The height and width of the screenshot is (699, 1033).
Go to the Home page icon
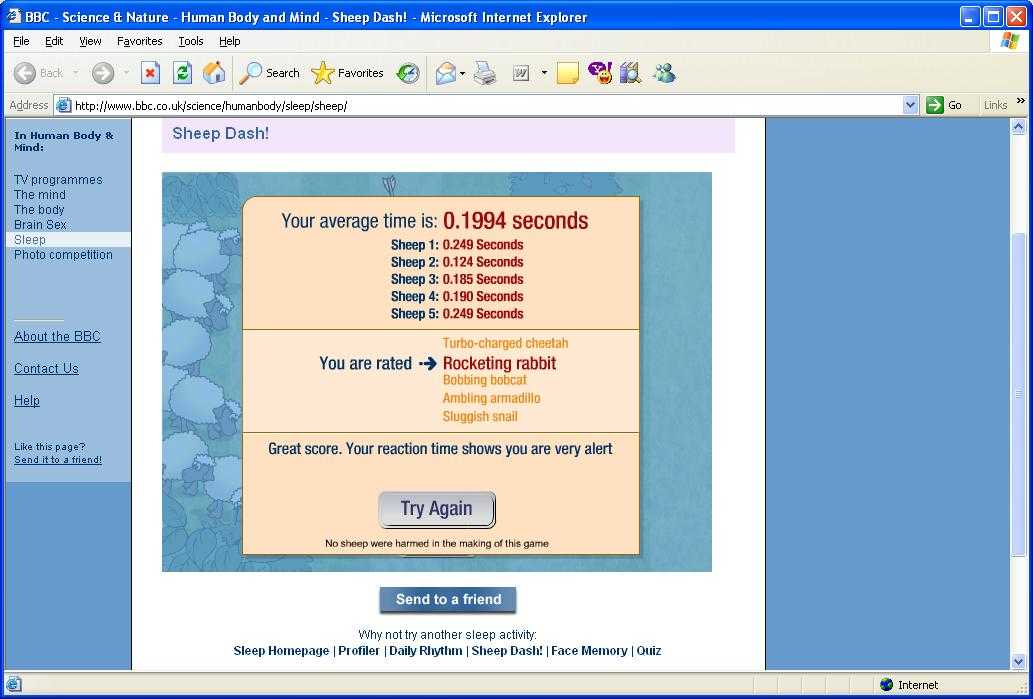coord(214,73)
